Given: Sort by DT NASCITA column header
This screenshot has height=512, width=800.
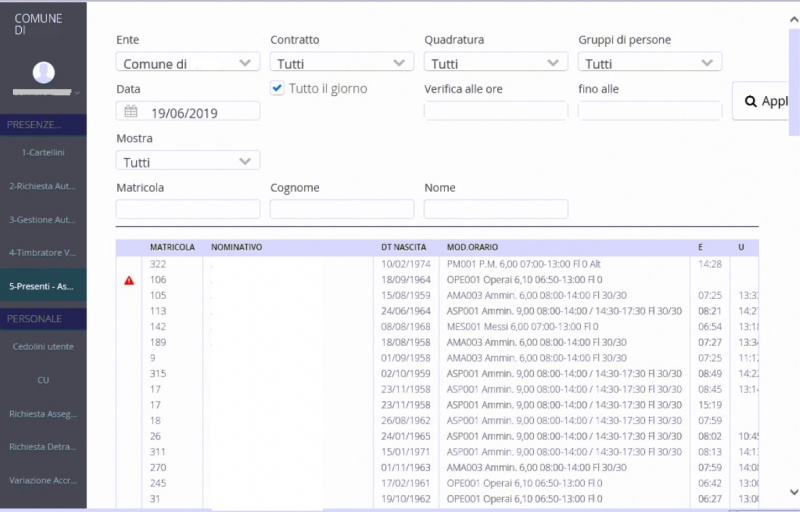Looking at the screenshot, I should 403,247.
